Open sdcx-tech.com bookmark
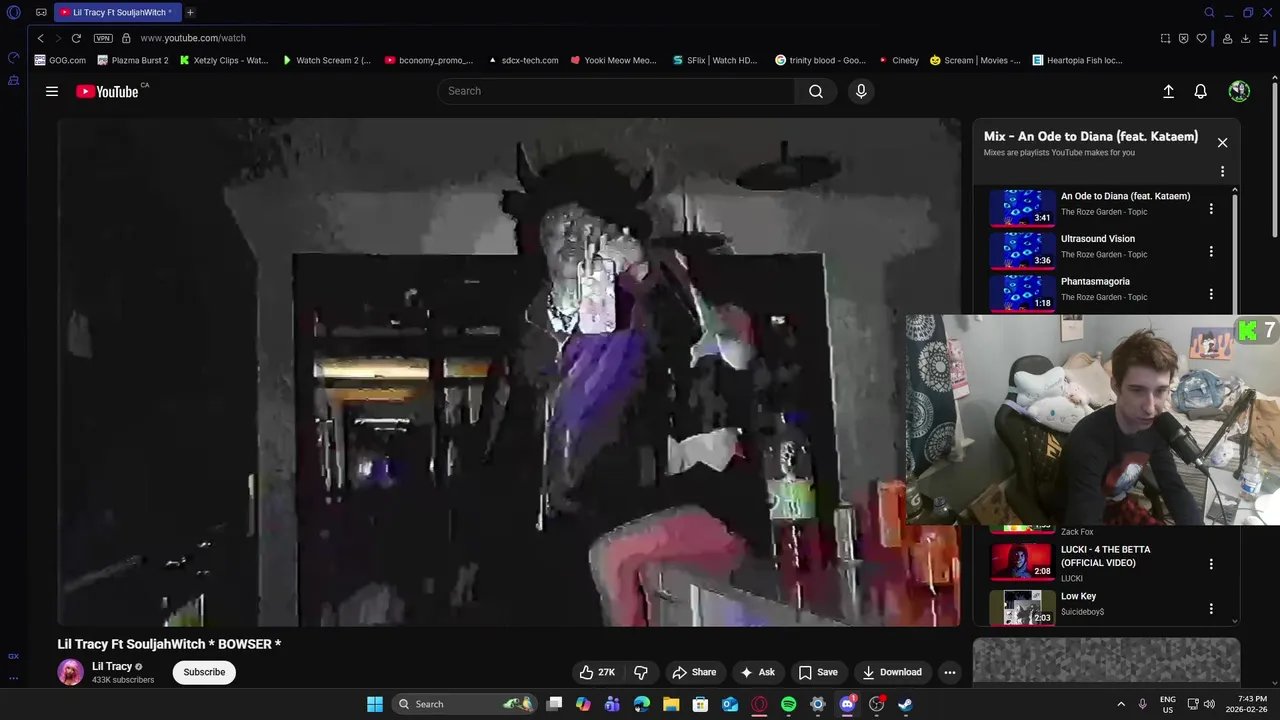Viewport: 1280px width, 720px height. tap(523, 60)
